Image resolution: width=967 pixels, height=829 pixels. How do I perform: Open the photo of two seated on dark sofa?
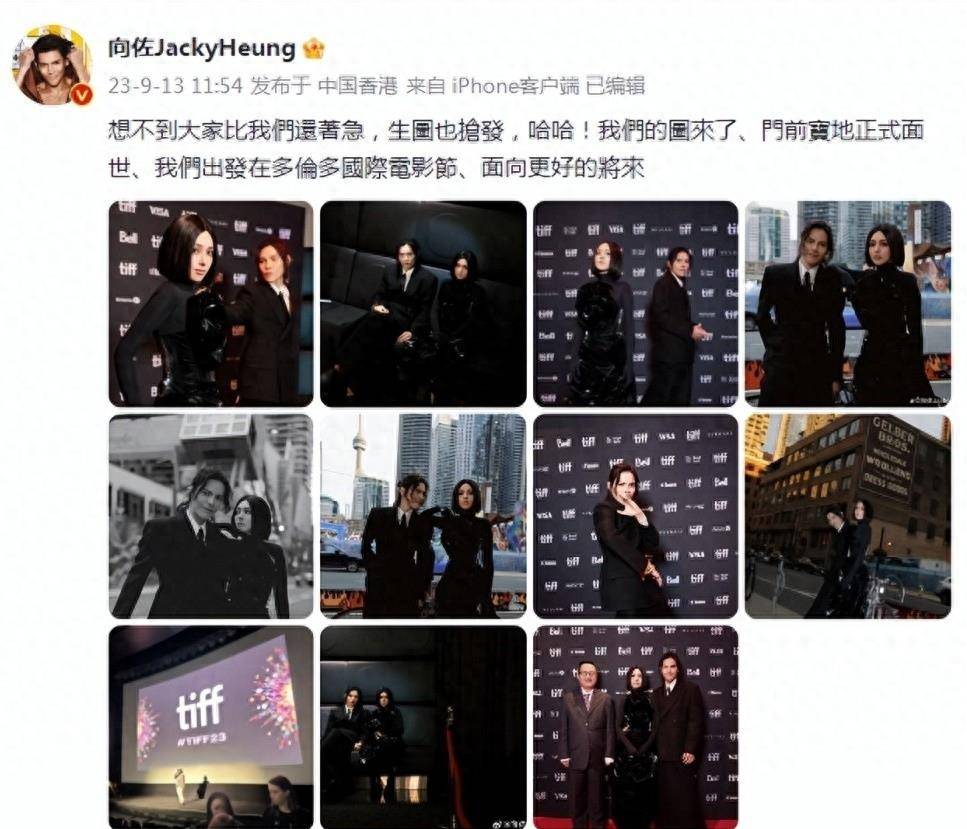pos(423,303)
